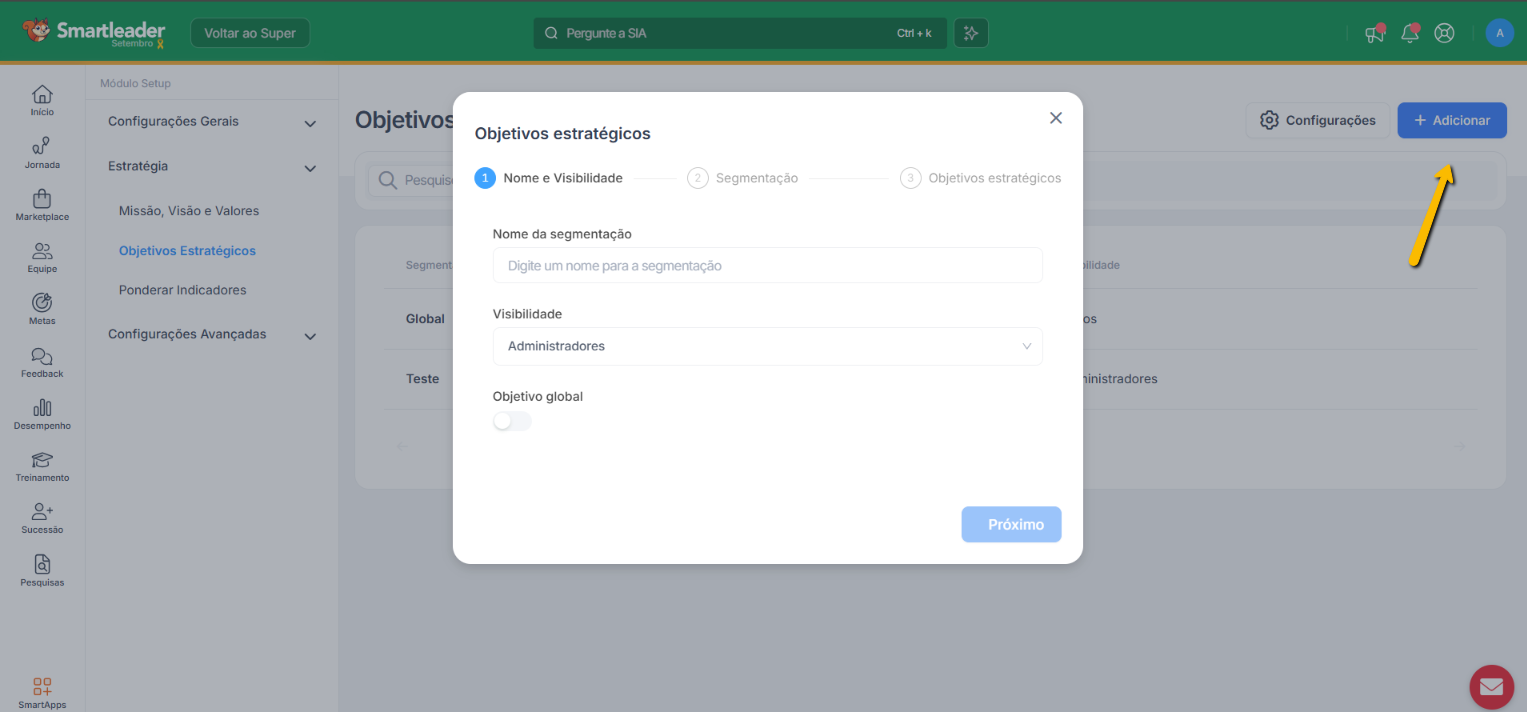The height and width of the screenshot is (712, 1527).
Task: Click the Voltar ao Super button
Action: [250, 33]
